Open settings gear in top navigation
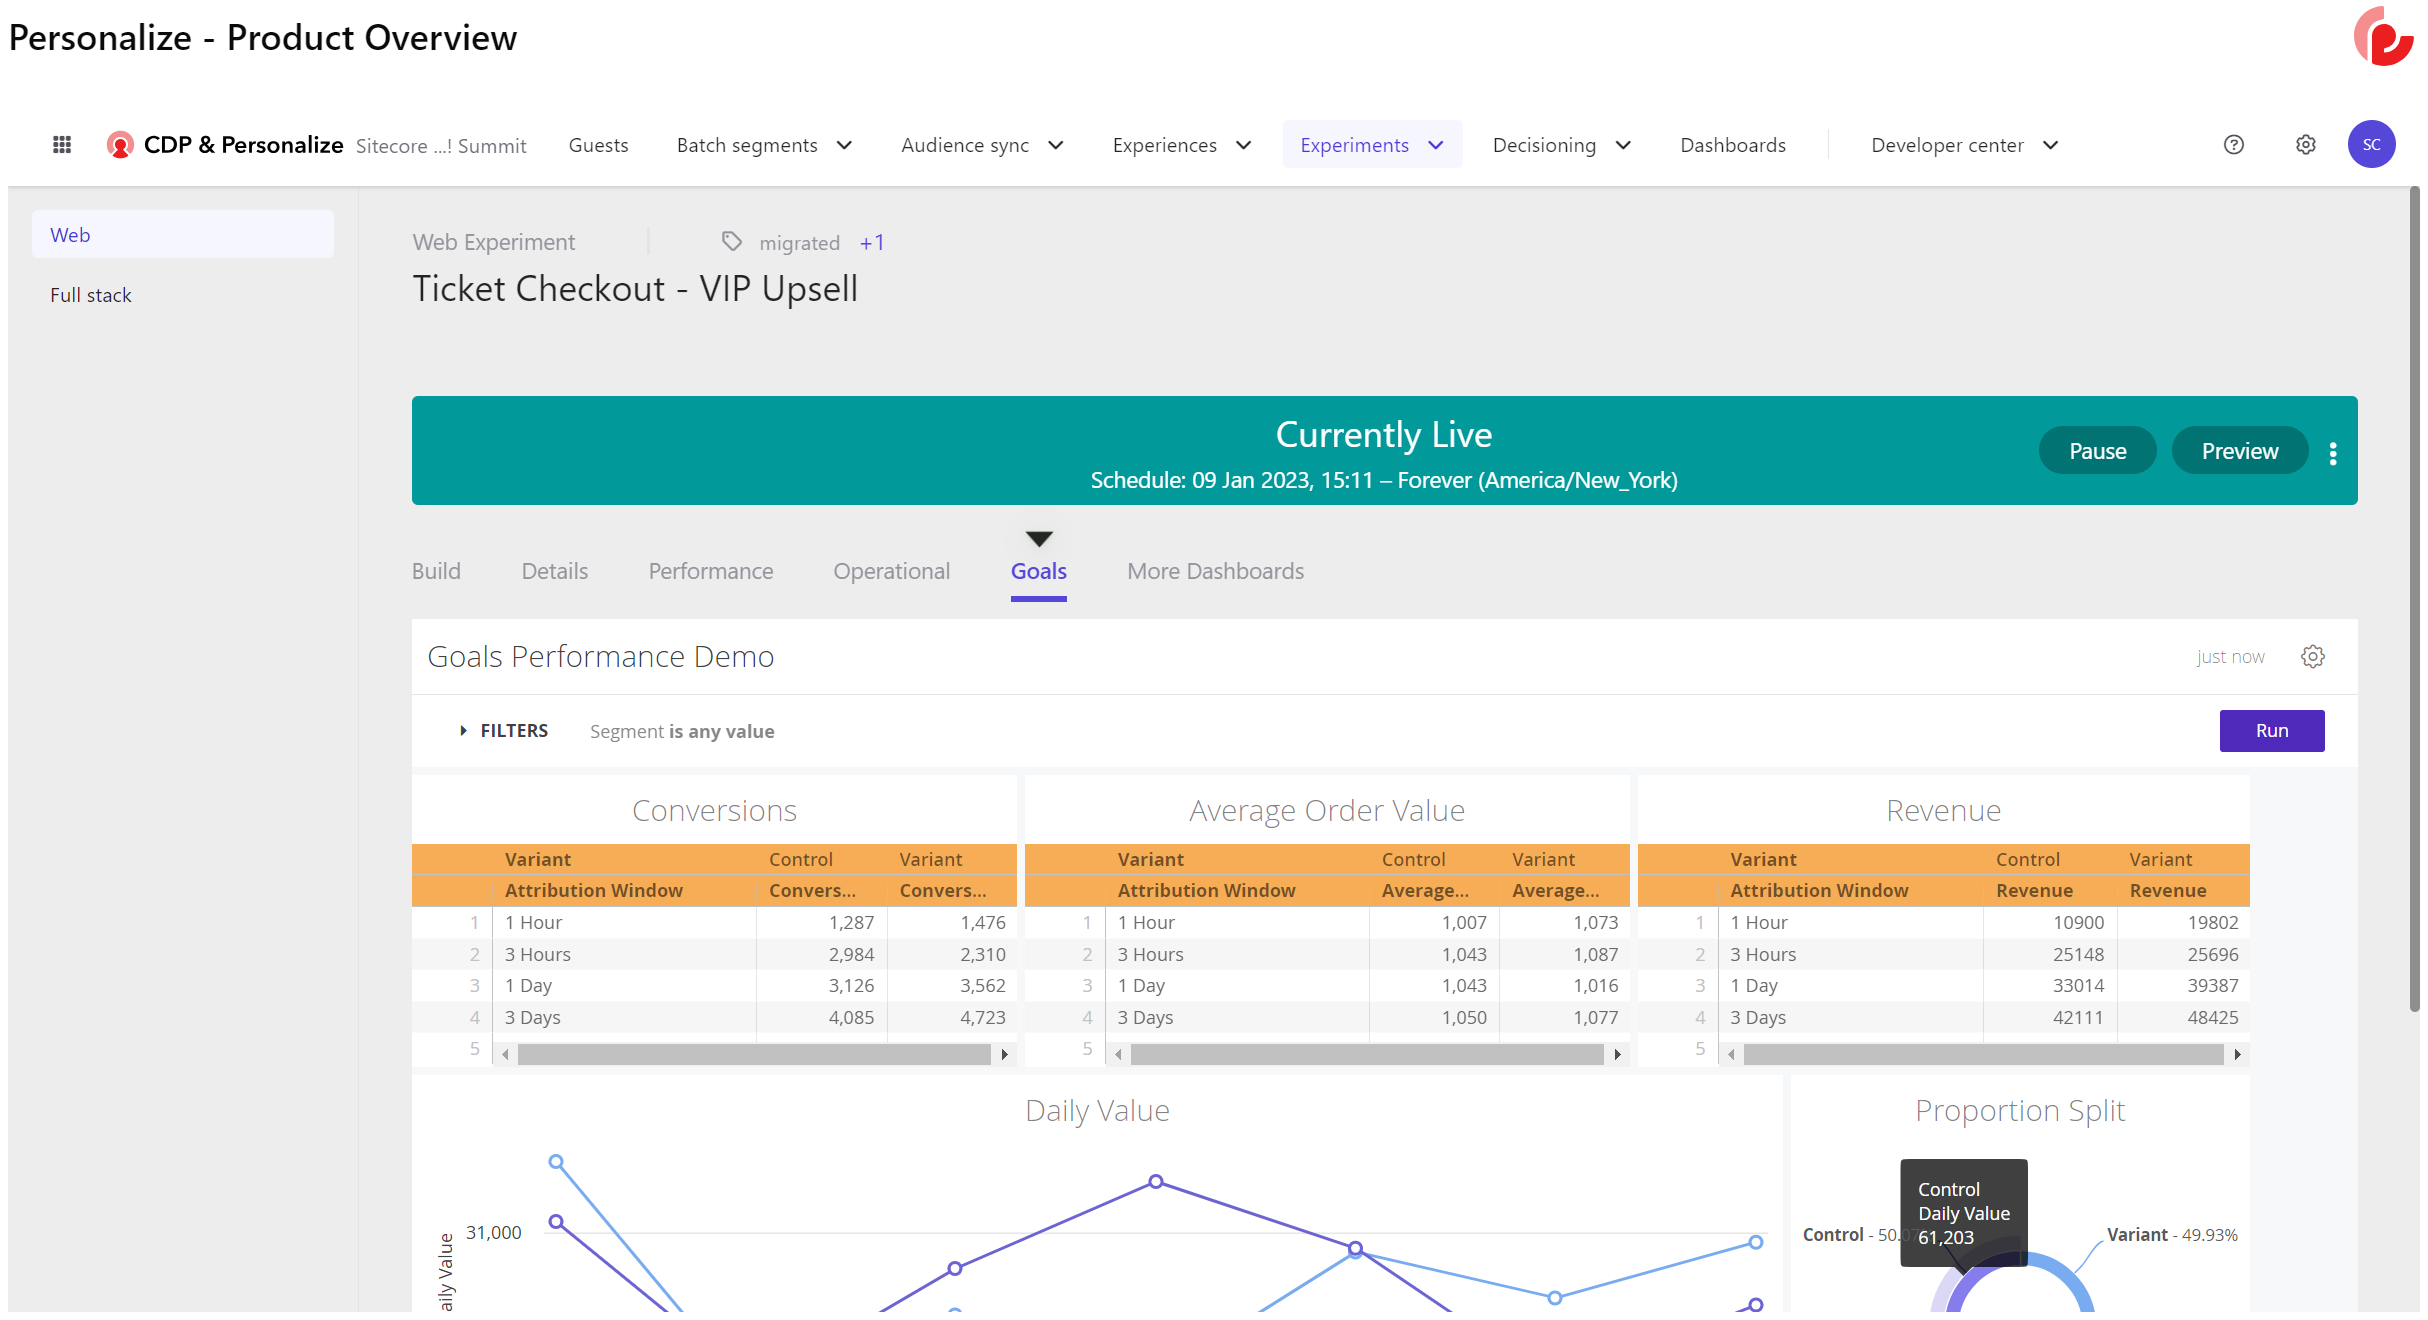Screen dimensions: 2428x1320 (x=2305, y=145)
